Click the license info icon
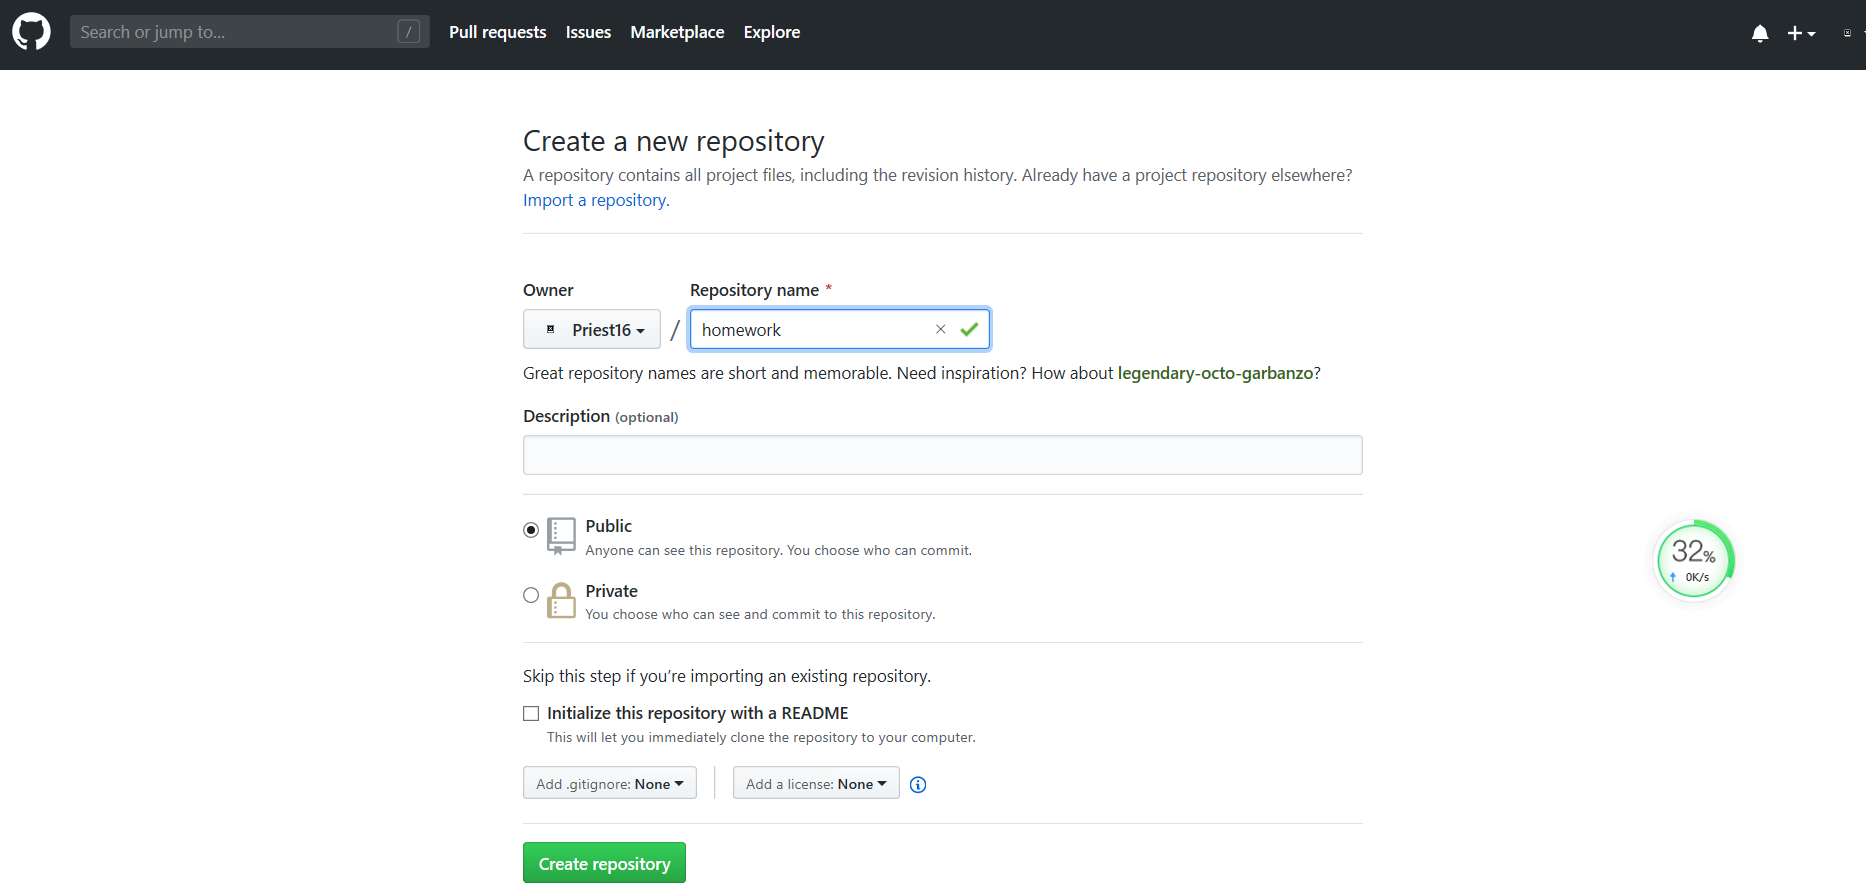Screen dimensions: 1866x891 [918, 785]
